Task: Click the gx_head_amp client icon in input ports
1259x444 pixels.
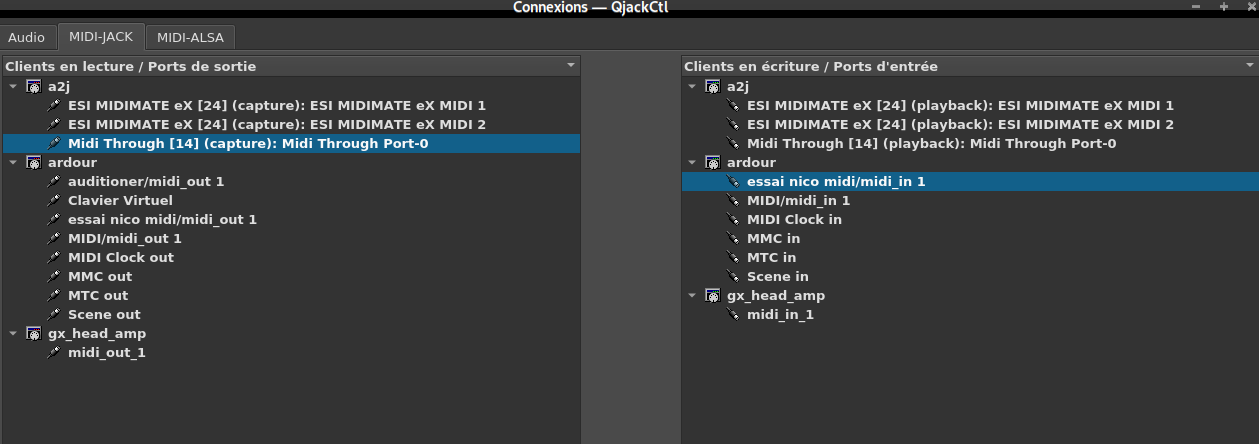Action: pos(713,296)
